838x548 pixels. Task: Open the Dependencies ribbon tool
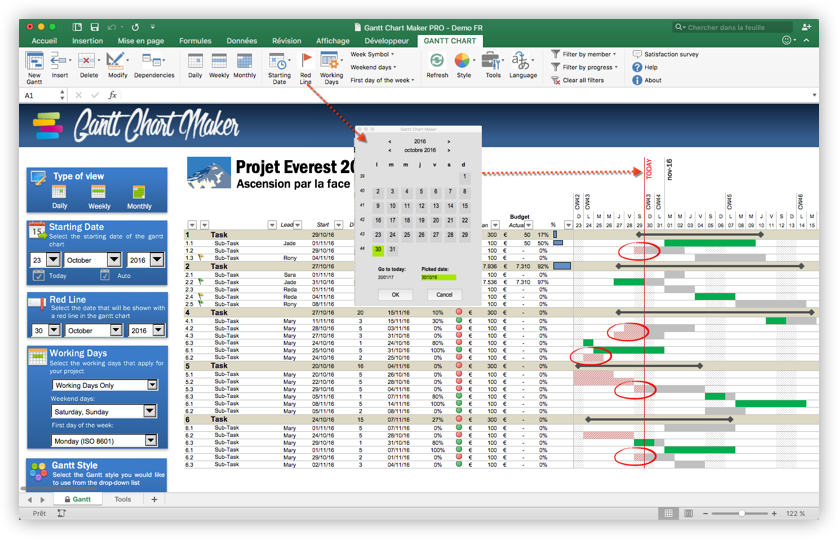coord(154,65)
